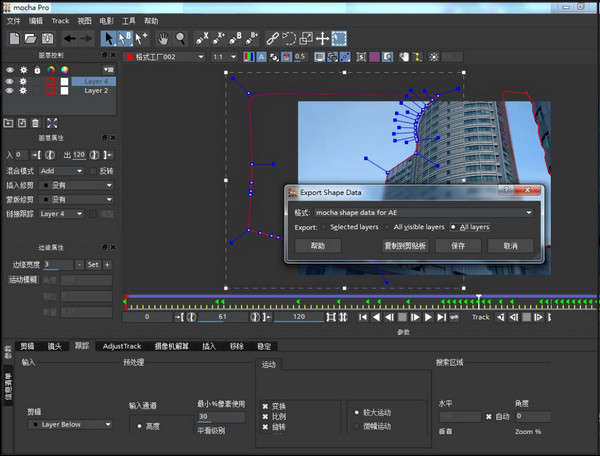Click the Link chain icon in toolbar

pyautogui.click(x=271, y=38)
